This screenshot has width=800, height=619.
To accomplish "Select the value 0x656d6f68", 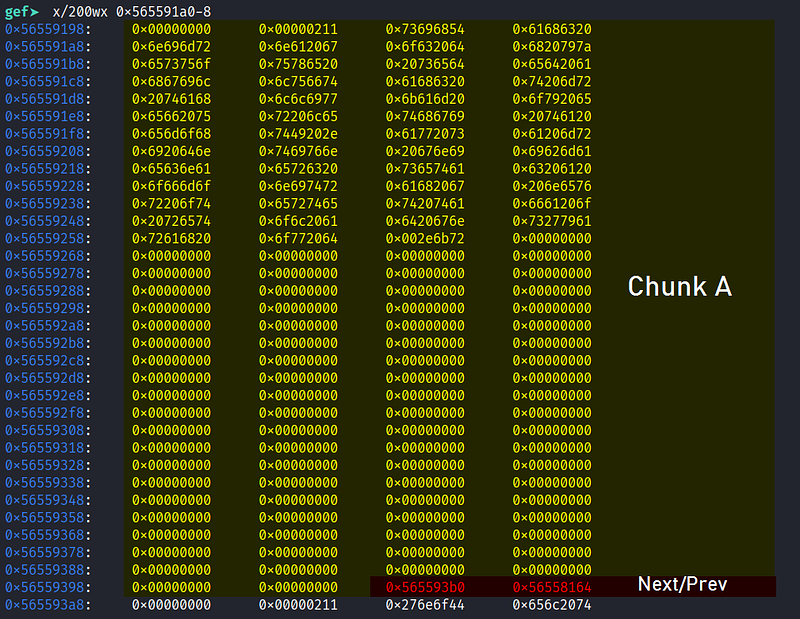I will (x=171, y=134).
